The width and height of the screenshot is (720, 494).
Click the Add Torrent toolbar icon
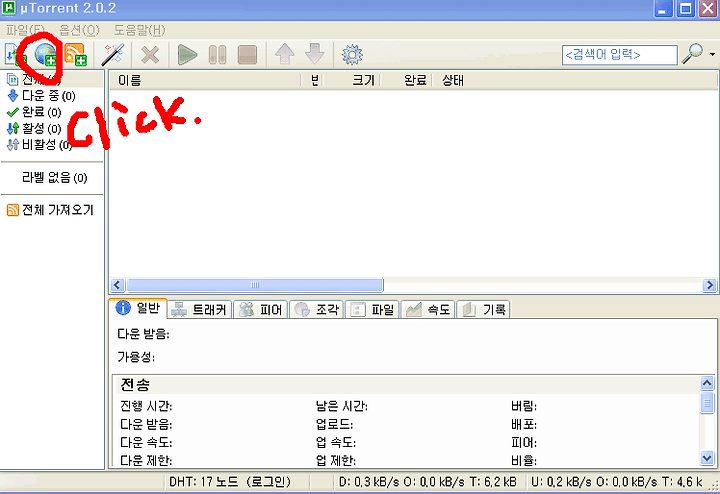[x=14, y=54]
